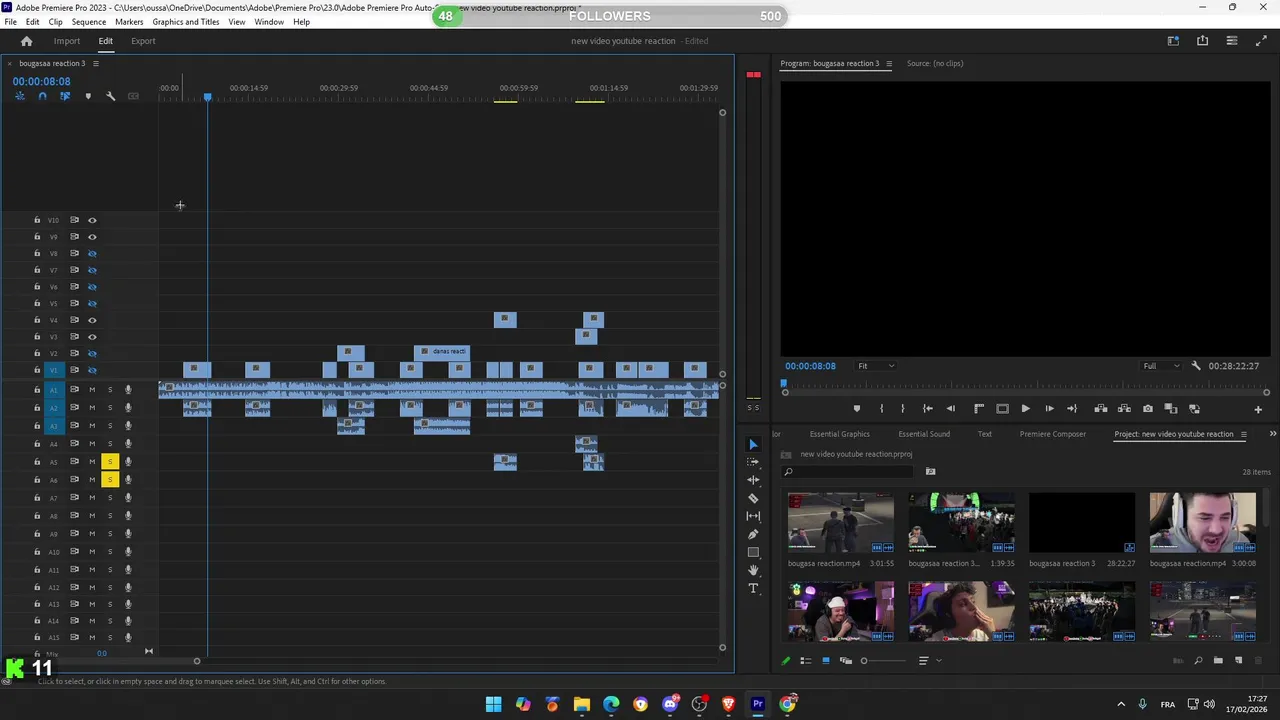Click Mark Out in Program monitor
Image resolution: width=1280 pixels, height=720 pixels.
pyautogui.click(x=903, y=409)
